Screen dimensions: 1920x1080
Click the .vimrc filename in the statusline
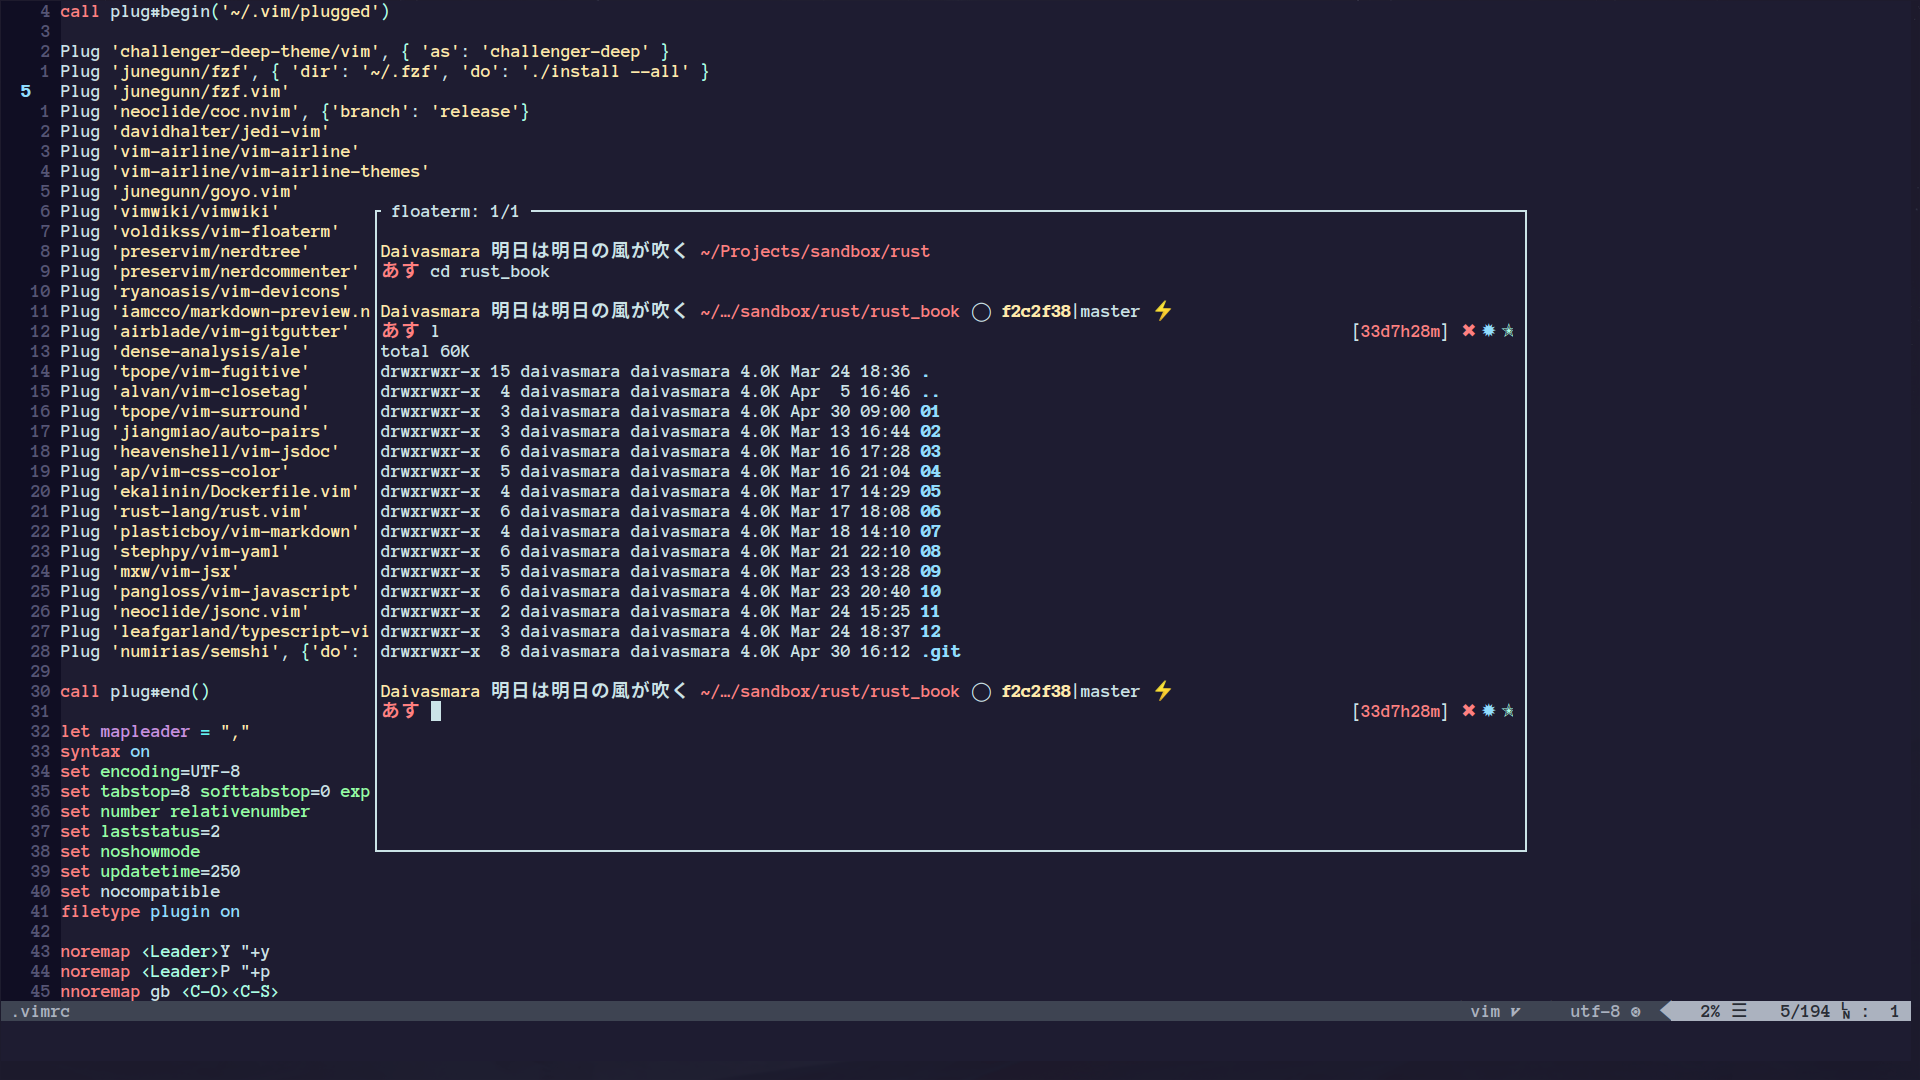click(x=41, y=1012)
